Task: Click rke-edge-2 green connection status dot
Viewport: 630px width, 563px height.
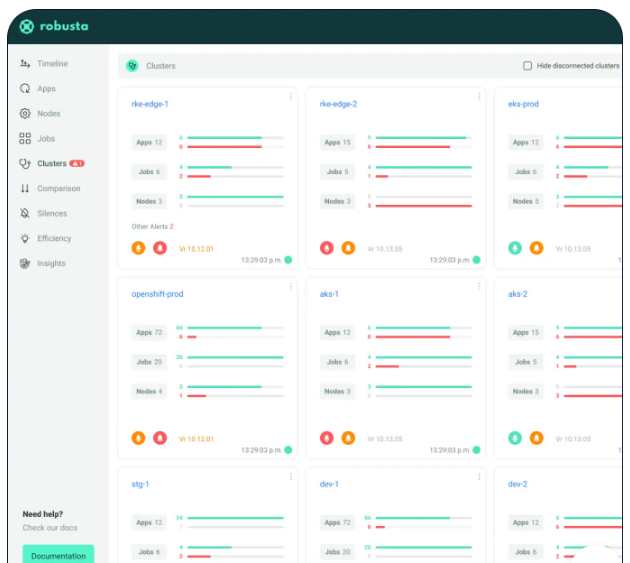Action: click(477, 260)
